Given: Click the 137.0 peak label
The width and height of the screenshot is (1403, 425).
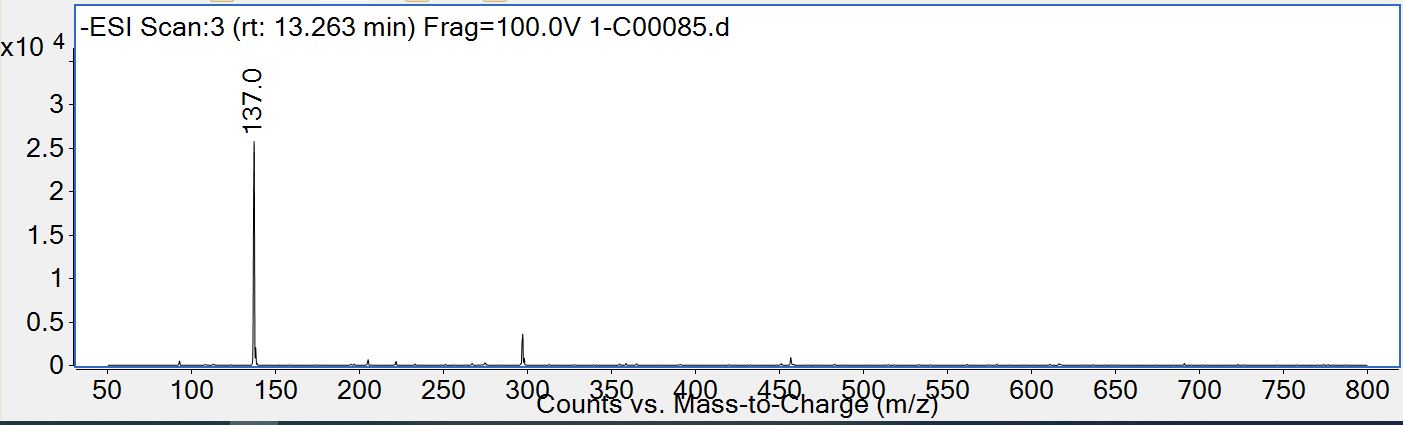Looking at the screenshot, I should coord(252,102).
